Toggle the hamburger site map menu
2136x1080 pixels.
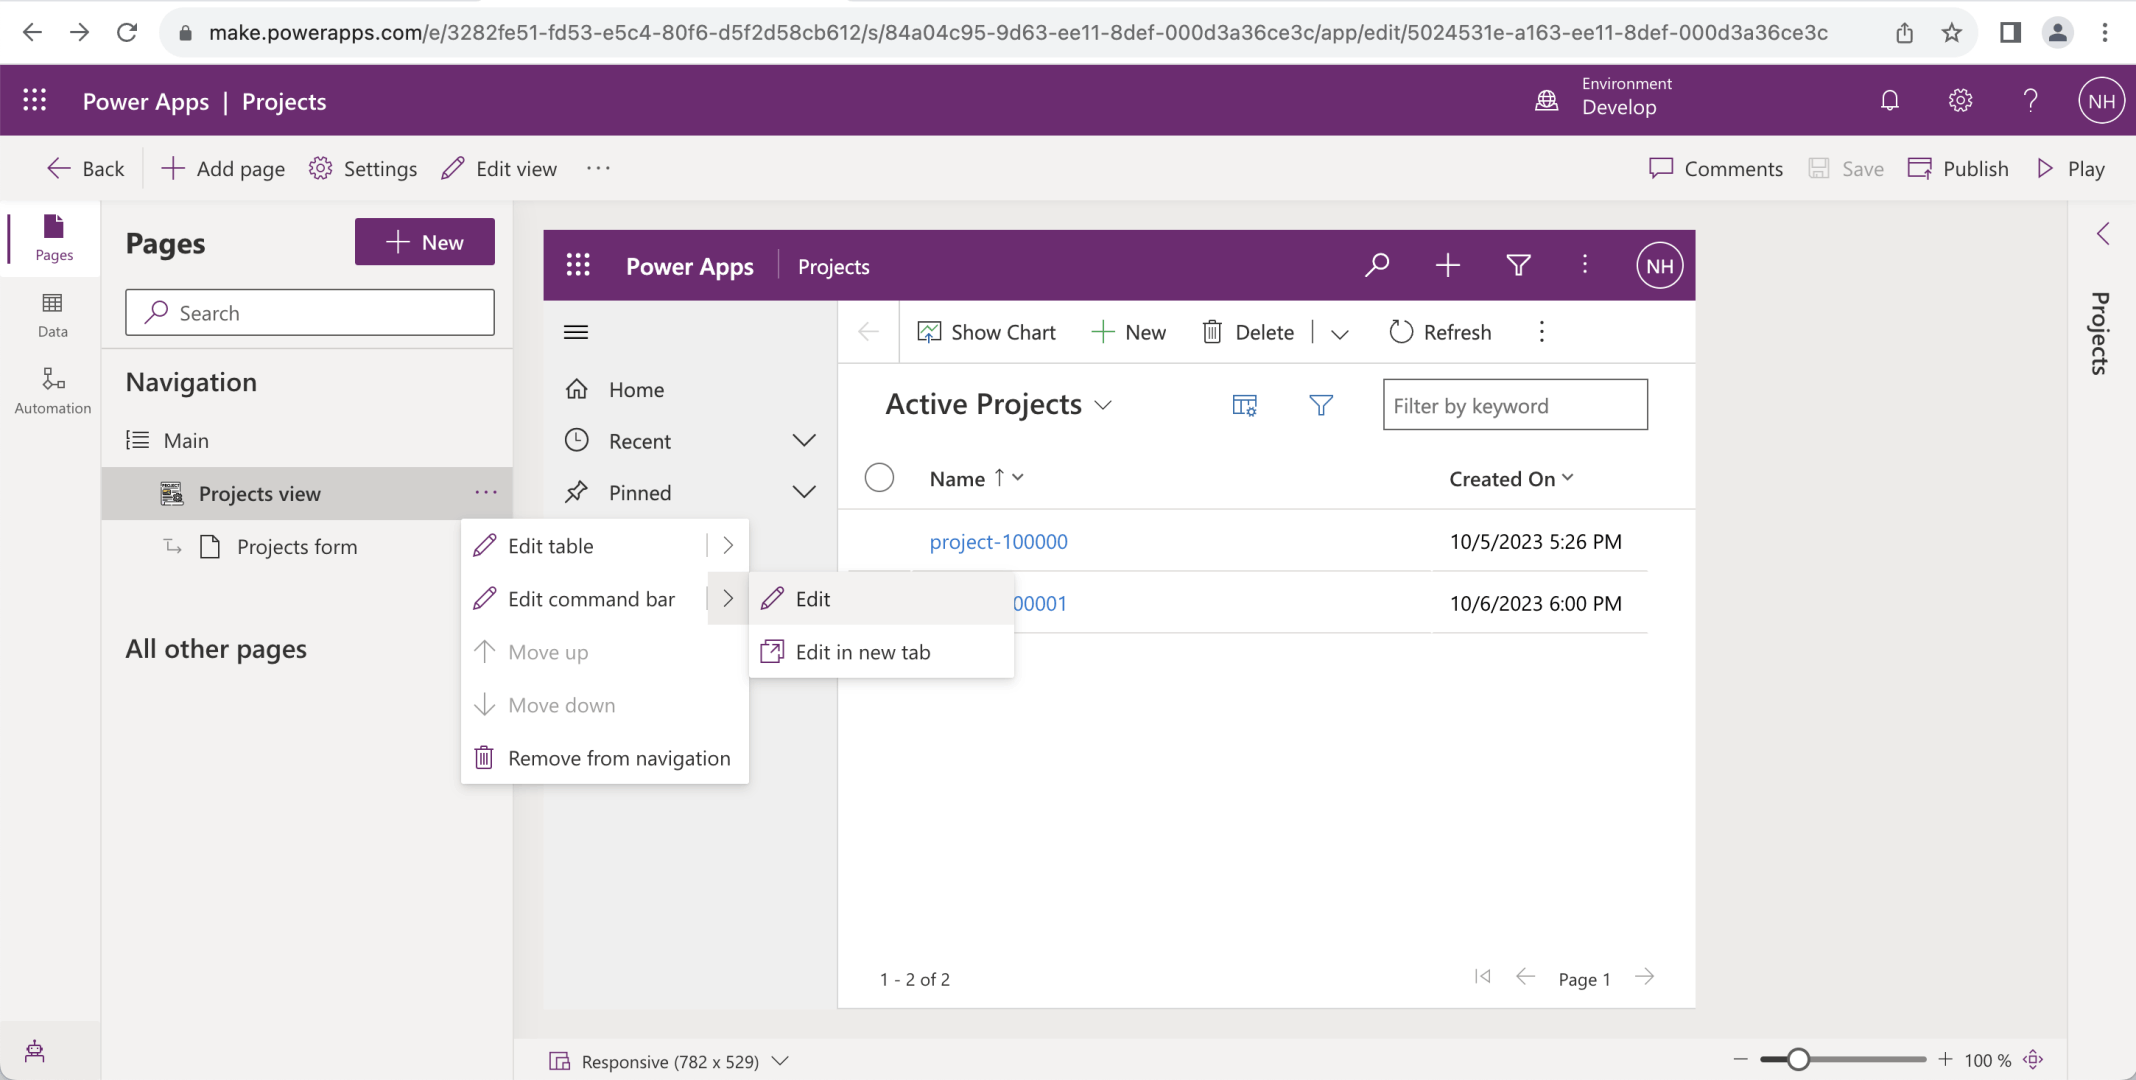click(x=576, y=332)
